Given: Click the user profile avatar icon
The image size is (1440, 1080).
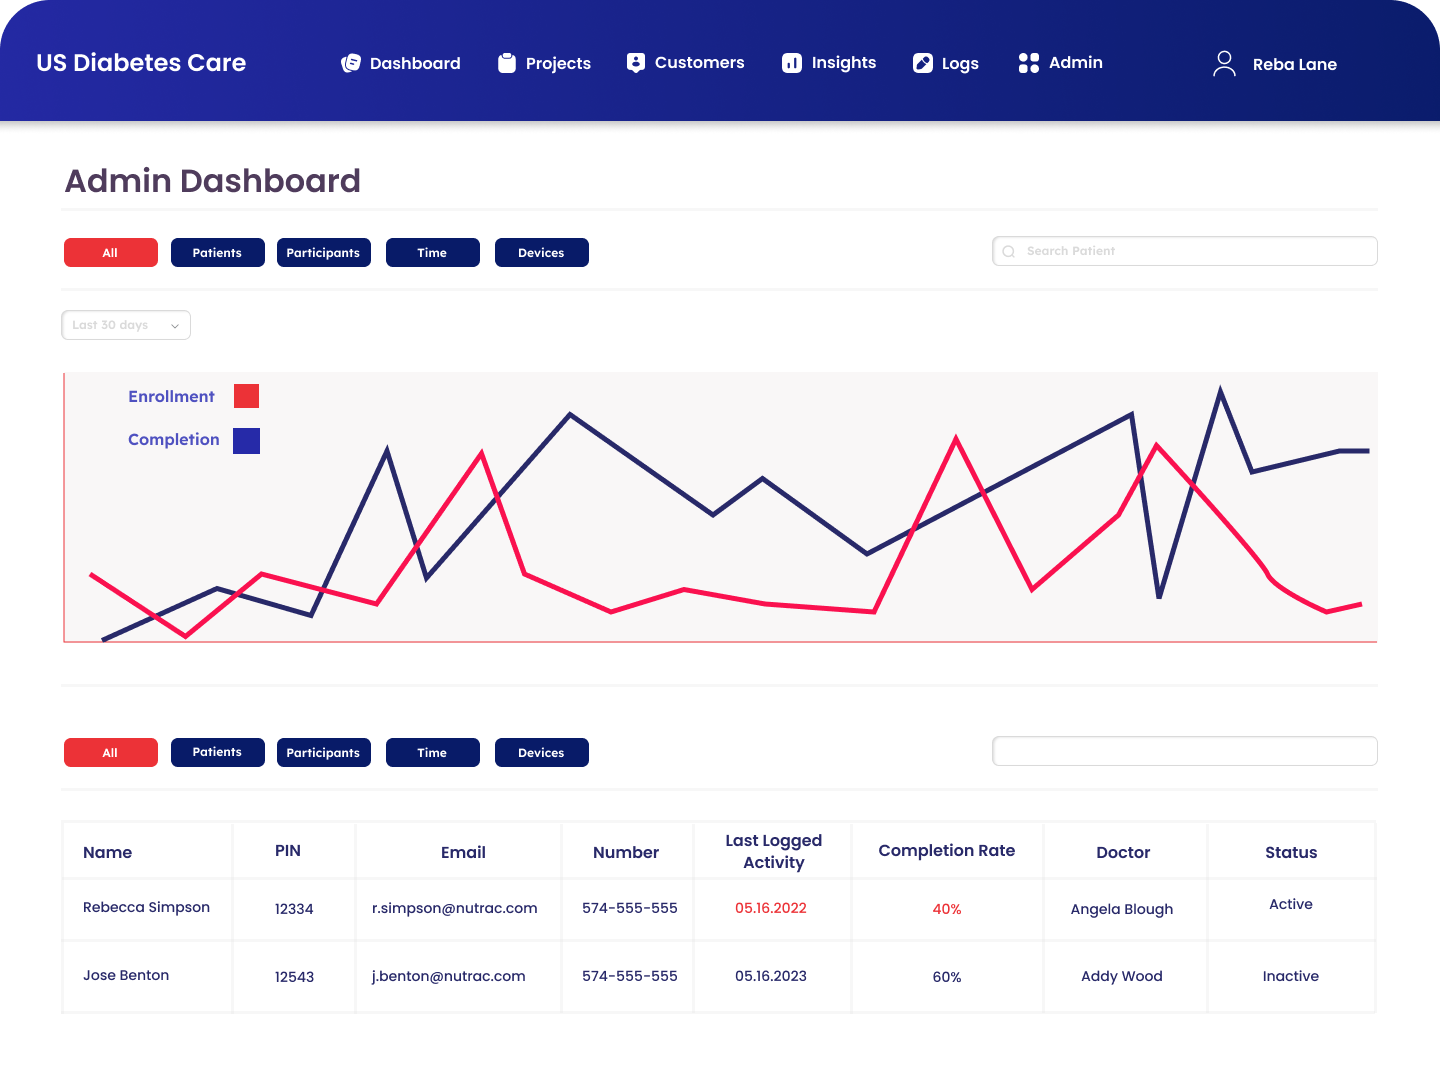Looking at the screenshot, I should tap(1224, 63).
